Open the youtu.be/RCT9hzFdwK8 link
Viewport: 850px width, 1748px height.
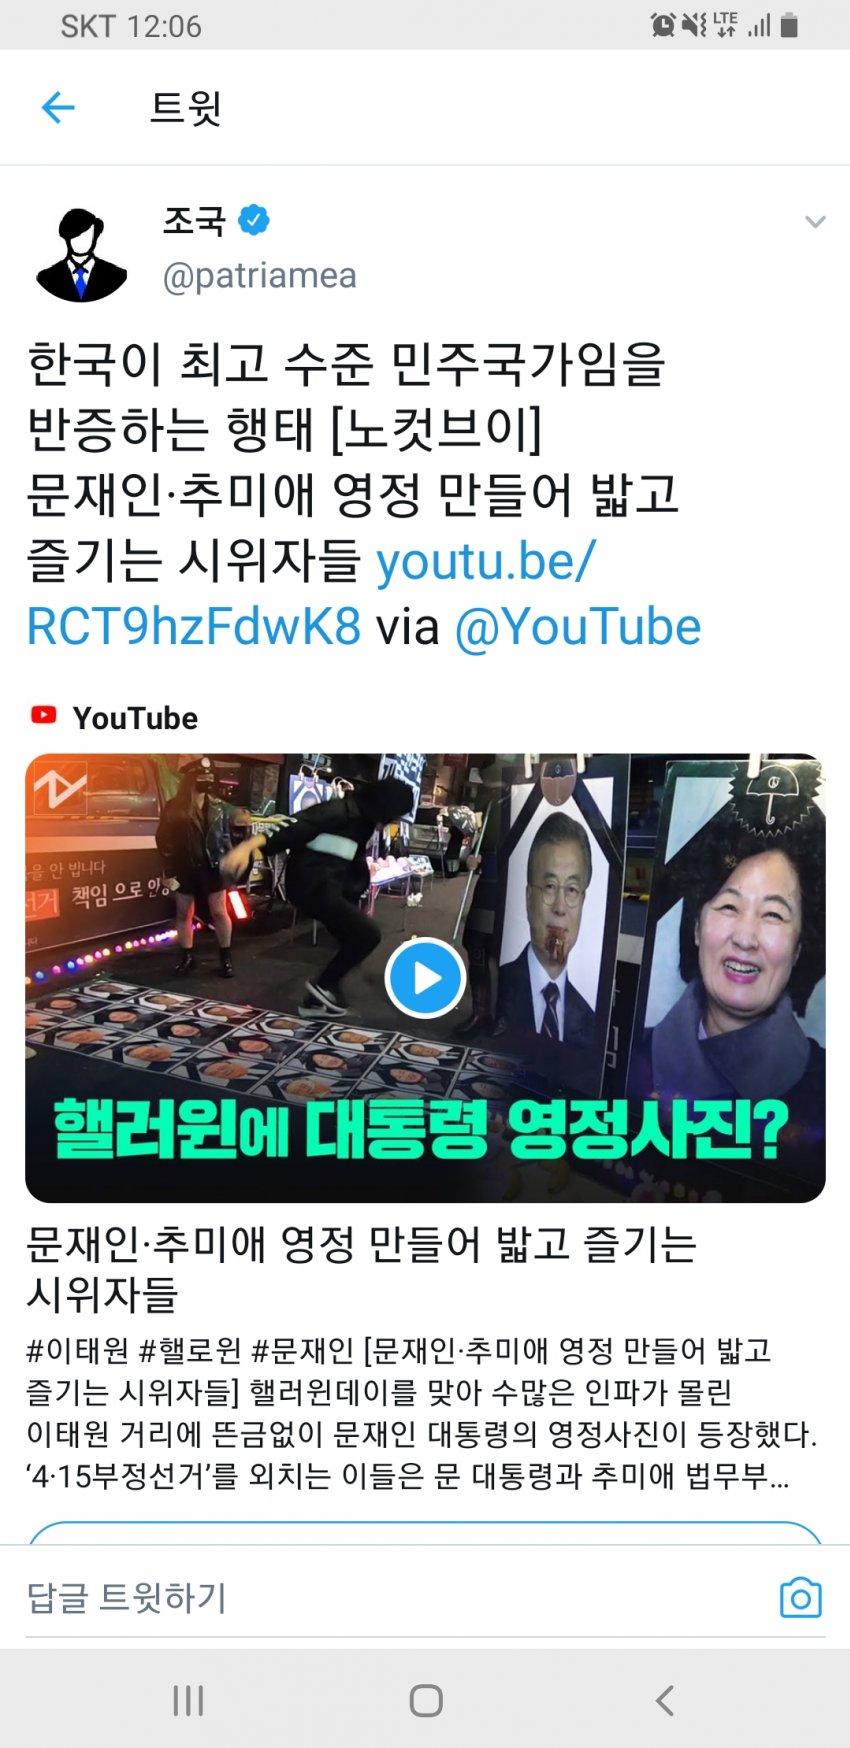pyautogui.click(x=312, y=594)
